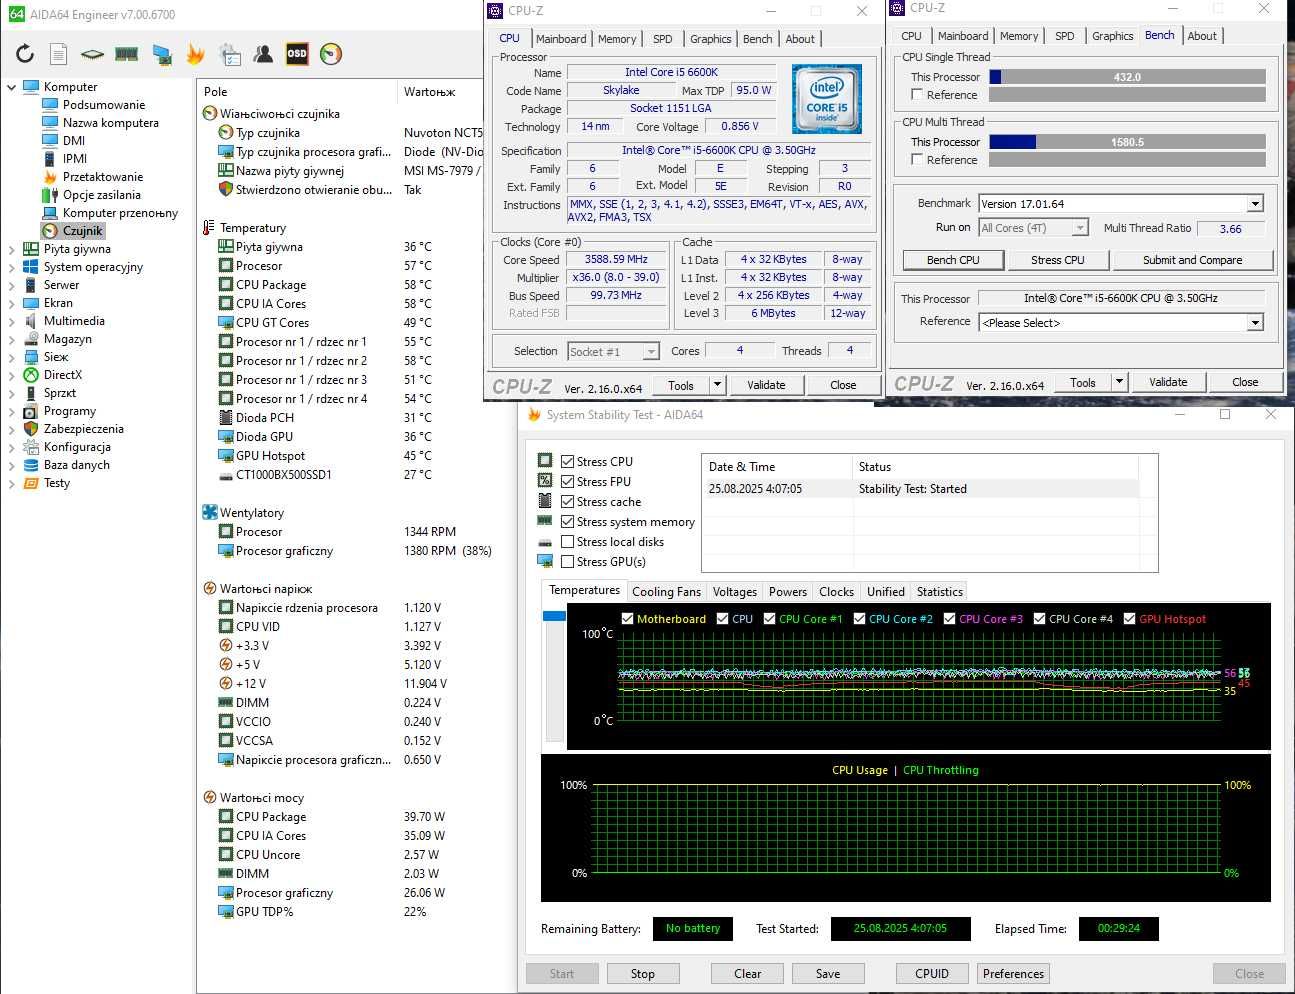Expand the Multimedia tree node
Screen dimensions: 1295x994
tap(12, 321)
